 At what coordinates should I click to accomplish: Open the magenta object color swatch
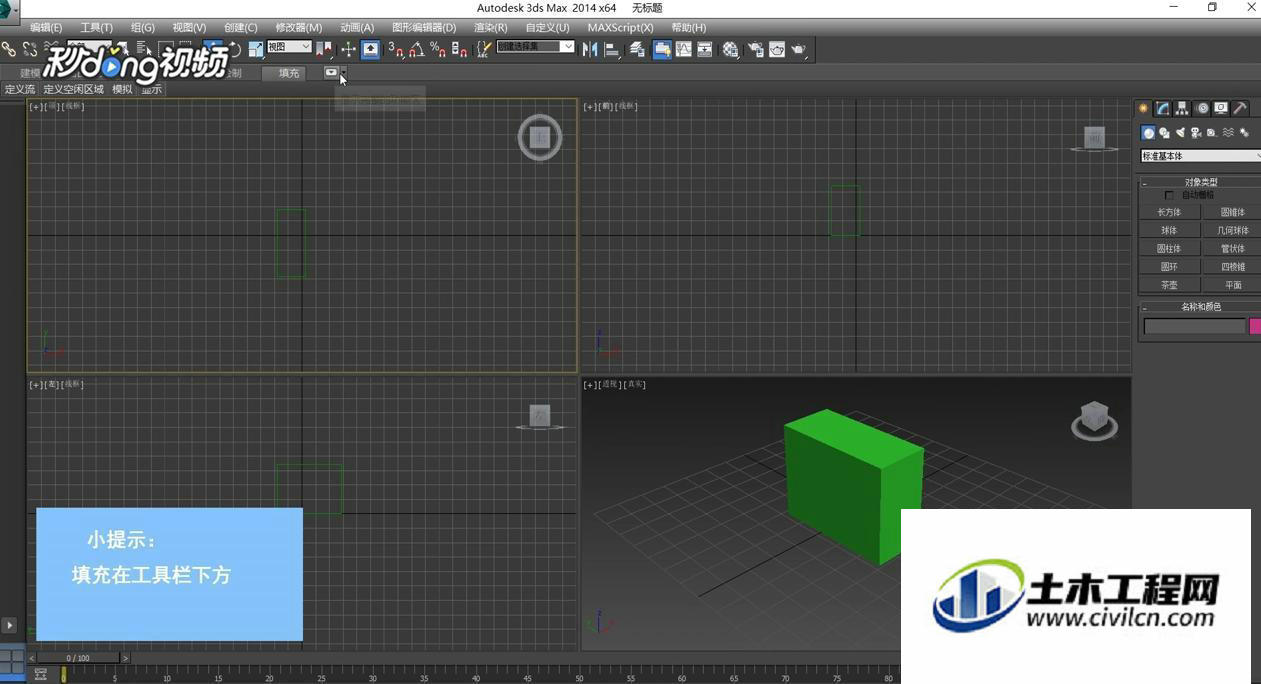(1255, 326)
